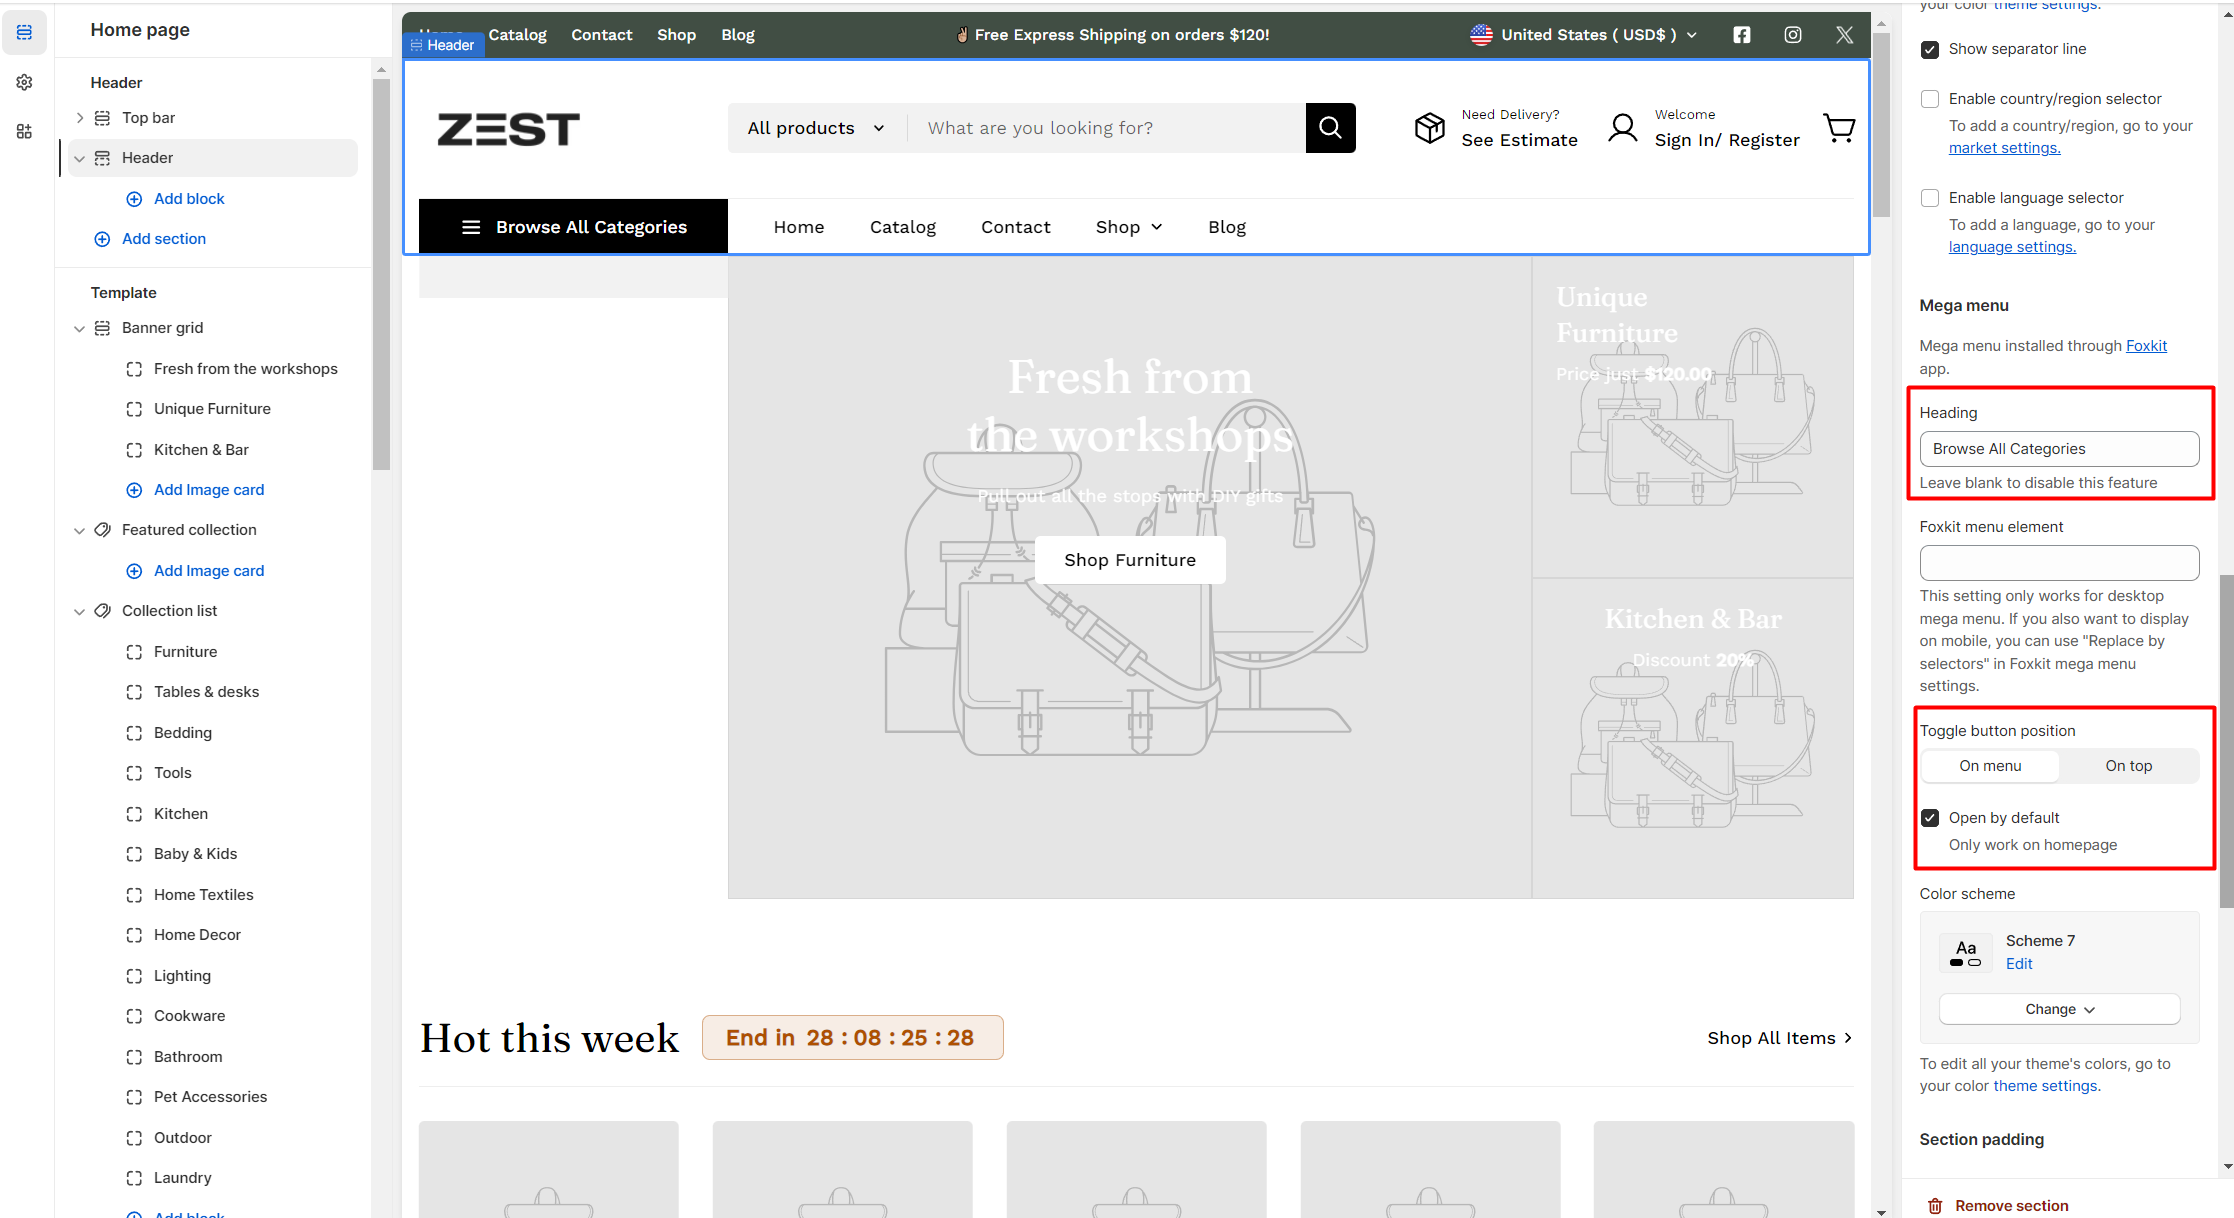Uncheck Show separator line
The height and width of the screenshot is (1218, 2234).
tap(1930, 49)
